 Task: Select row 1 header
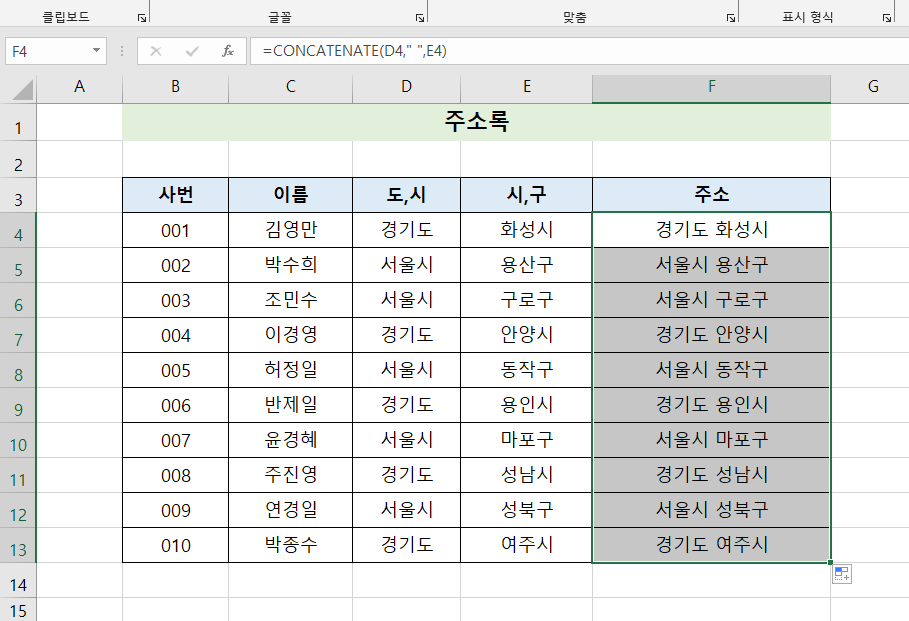click(18, 122)
